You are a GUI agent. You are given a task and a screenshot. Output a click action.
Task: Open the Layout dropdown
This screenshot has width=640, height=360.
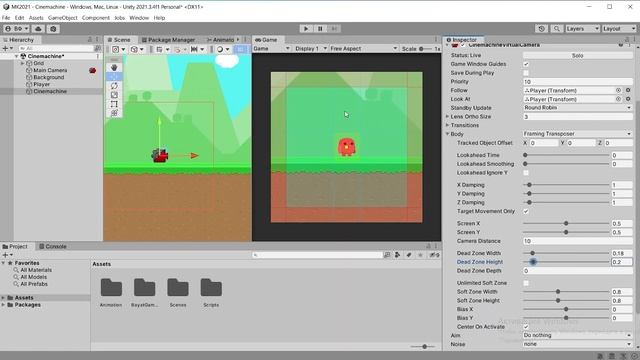[x=619, y=29]
